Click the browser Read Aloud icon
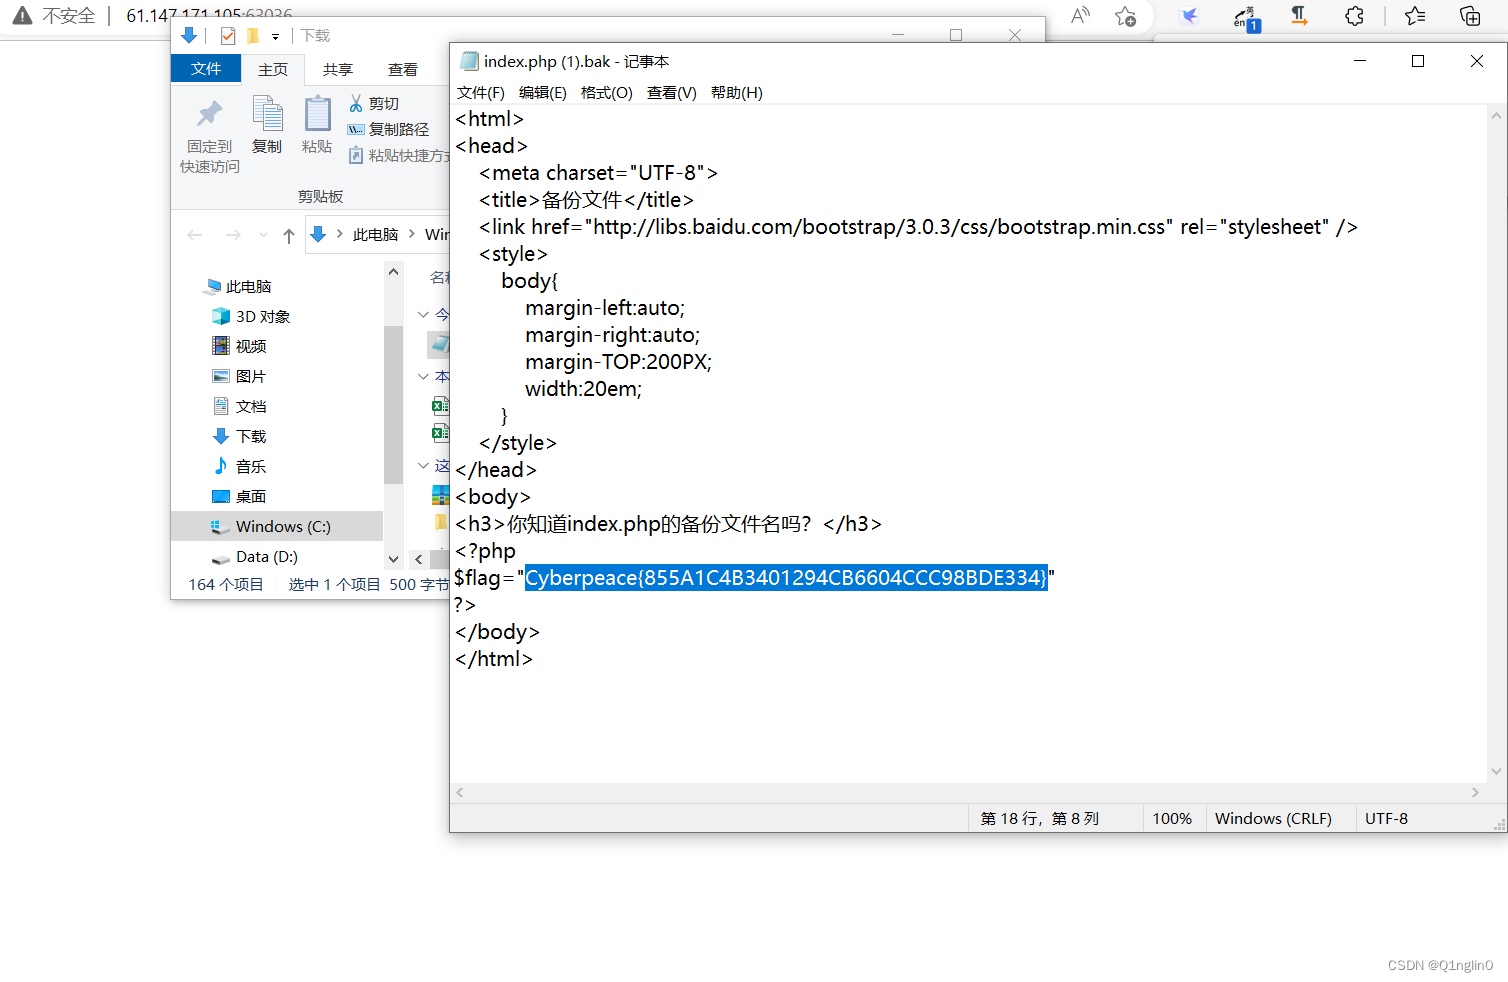1508x982 pixels. click(x=1080, y=16)
